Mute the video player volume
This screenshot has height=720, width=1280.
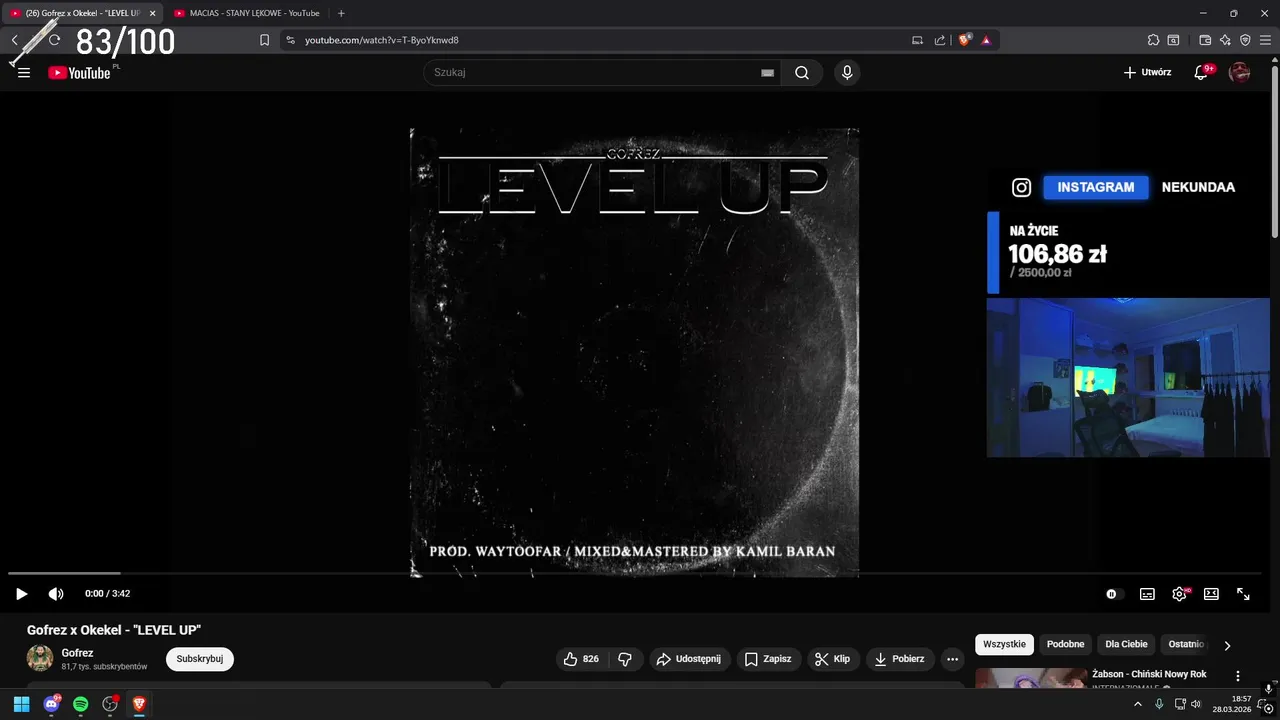click(x=56, y=594)
